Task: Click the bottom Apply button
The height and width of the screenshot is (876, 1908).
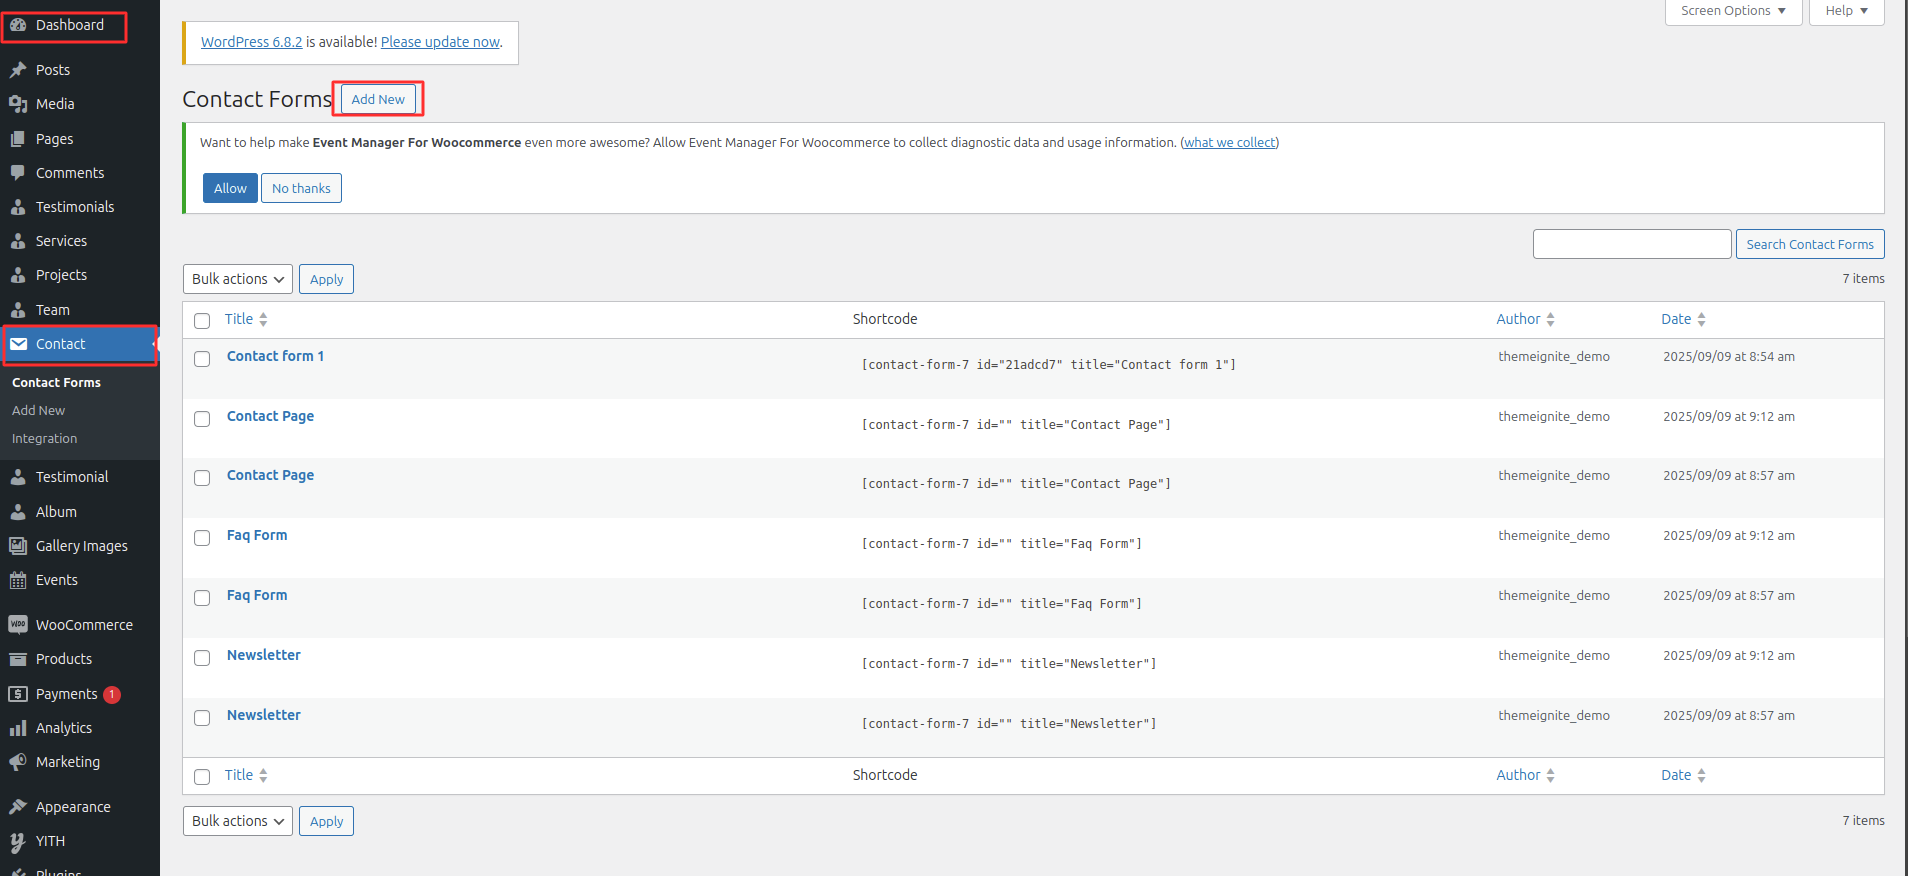Action: click(326, 821)
